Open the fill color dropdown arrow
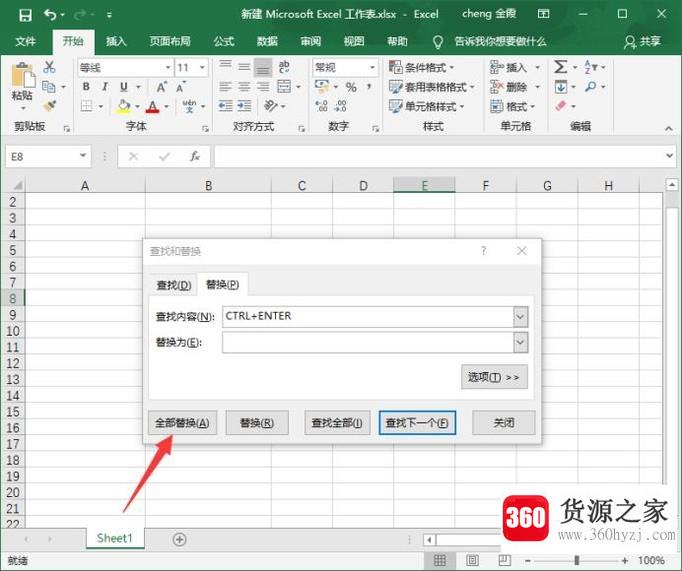 (x=138, y=106)
